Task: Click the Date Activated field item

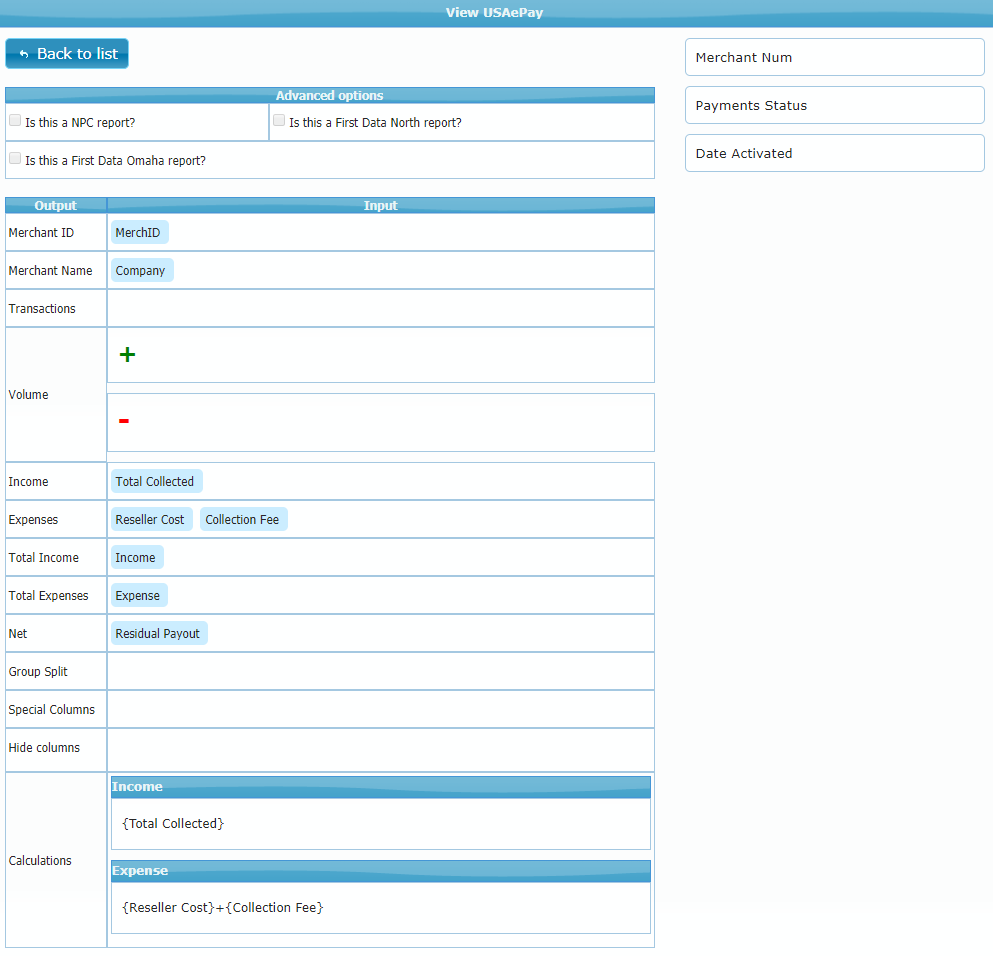Action: point(834,153)
